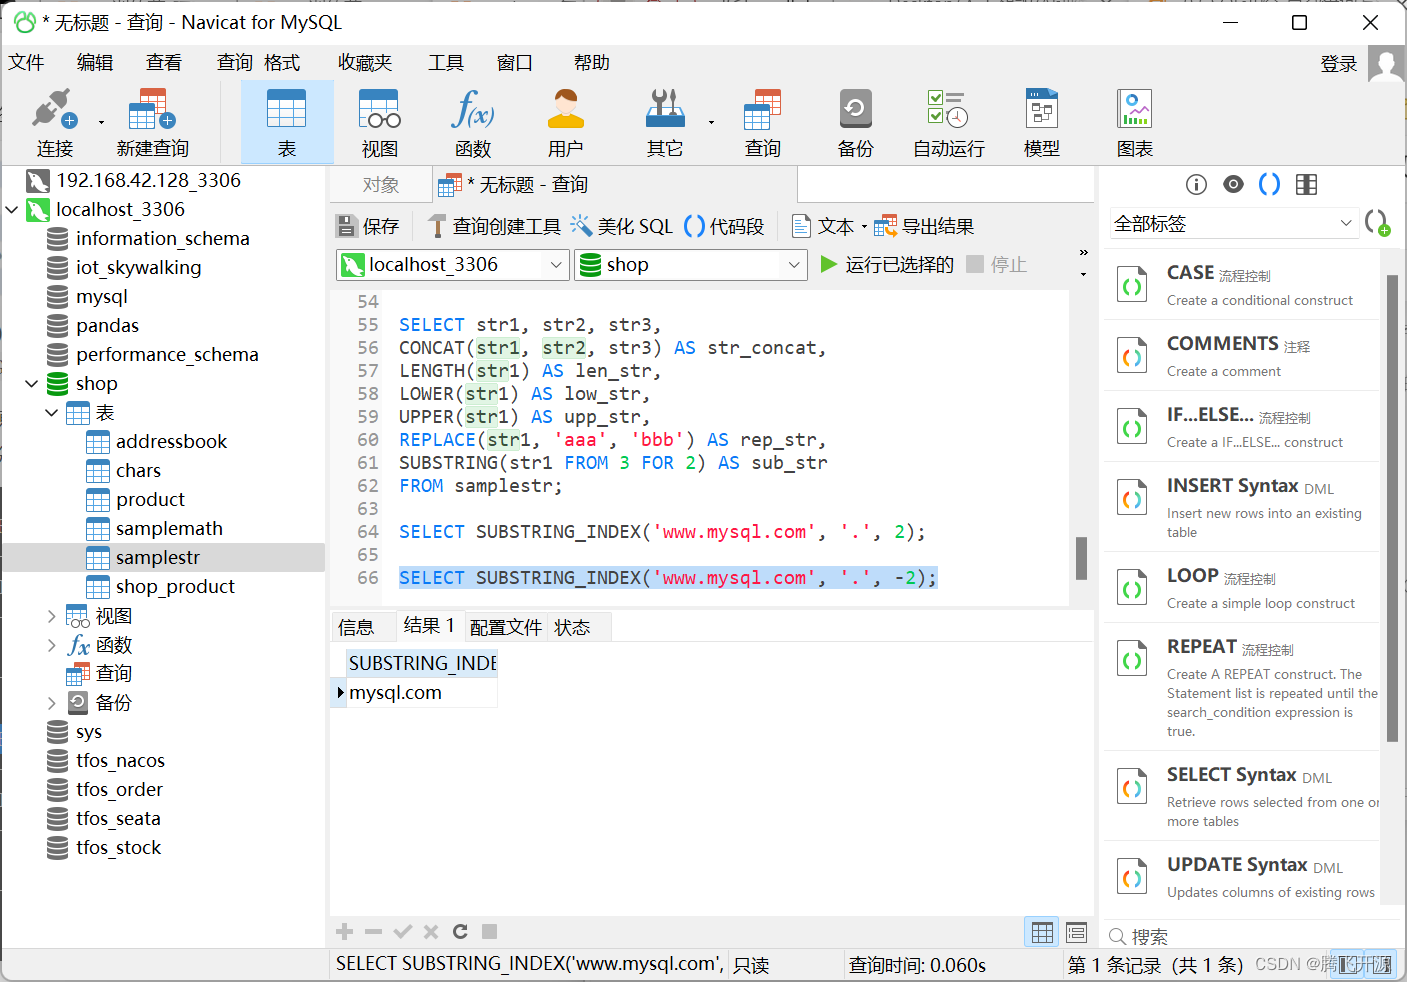Open the 用户 users toolbar icon
The image size is (1407, 982).
tap(566, 123)
